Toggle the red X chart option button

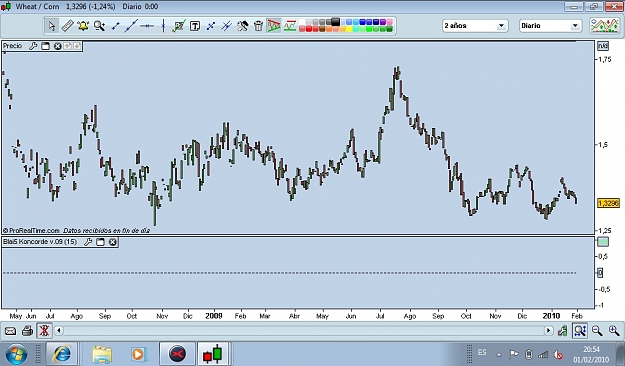(44, 331)
